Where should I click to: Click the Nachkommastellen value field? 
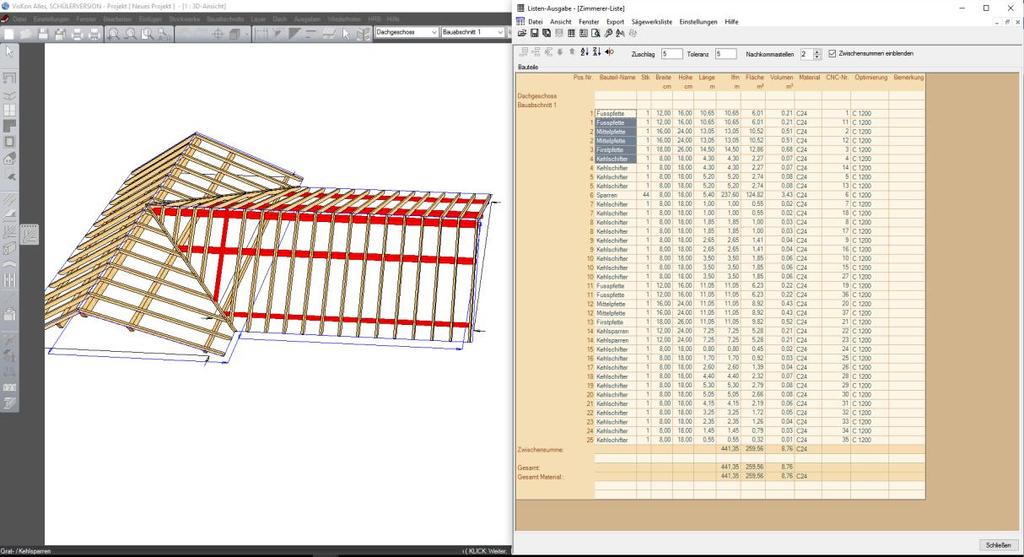807,54
